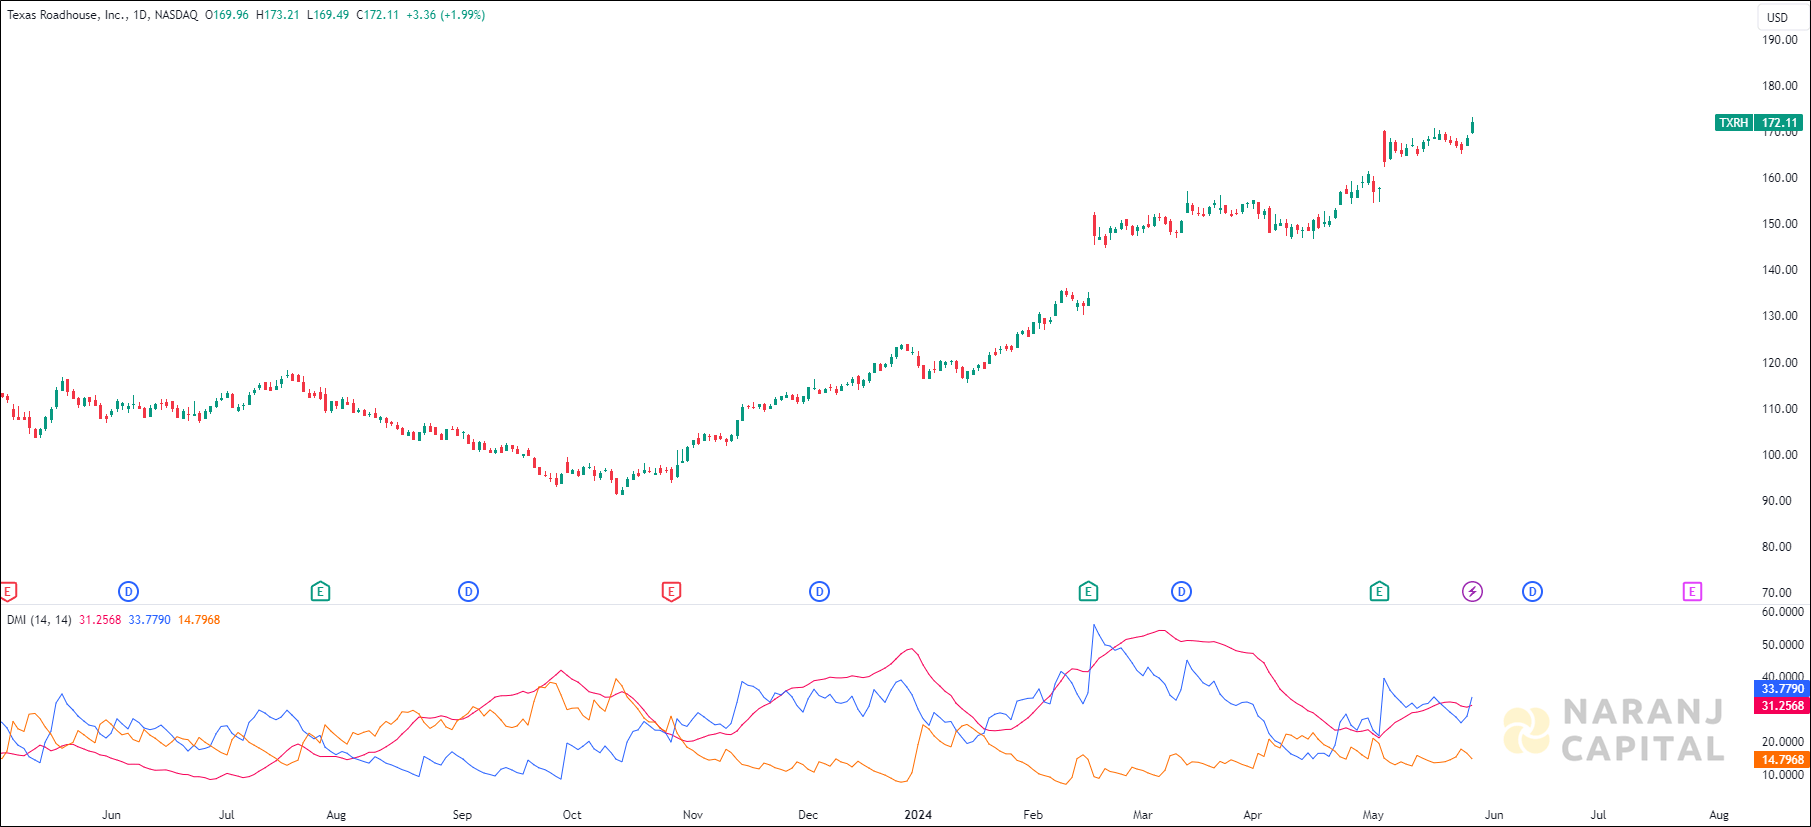Click the orange 14.7968 value in DMI legend
The image size is (1811, 827).
[x=199, y=620]
